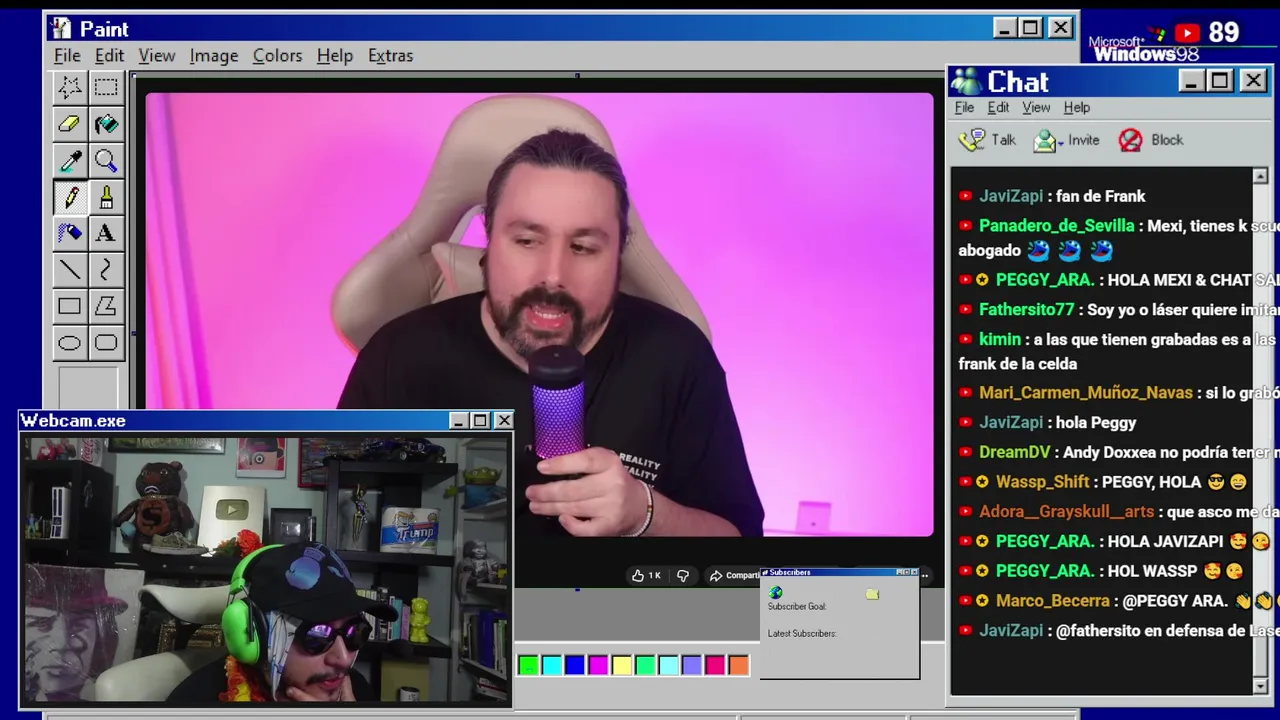Click username 'Panadero_de_Sevilla' in chat
1280x720 pixels.
pos(1056,226)
